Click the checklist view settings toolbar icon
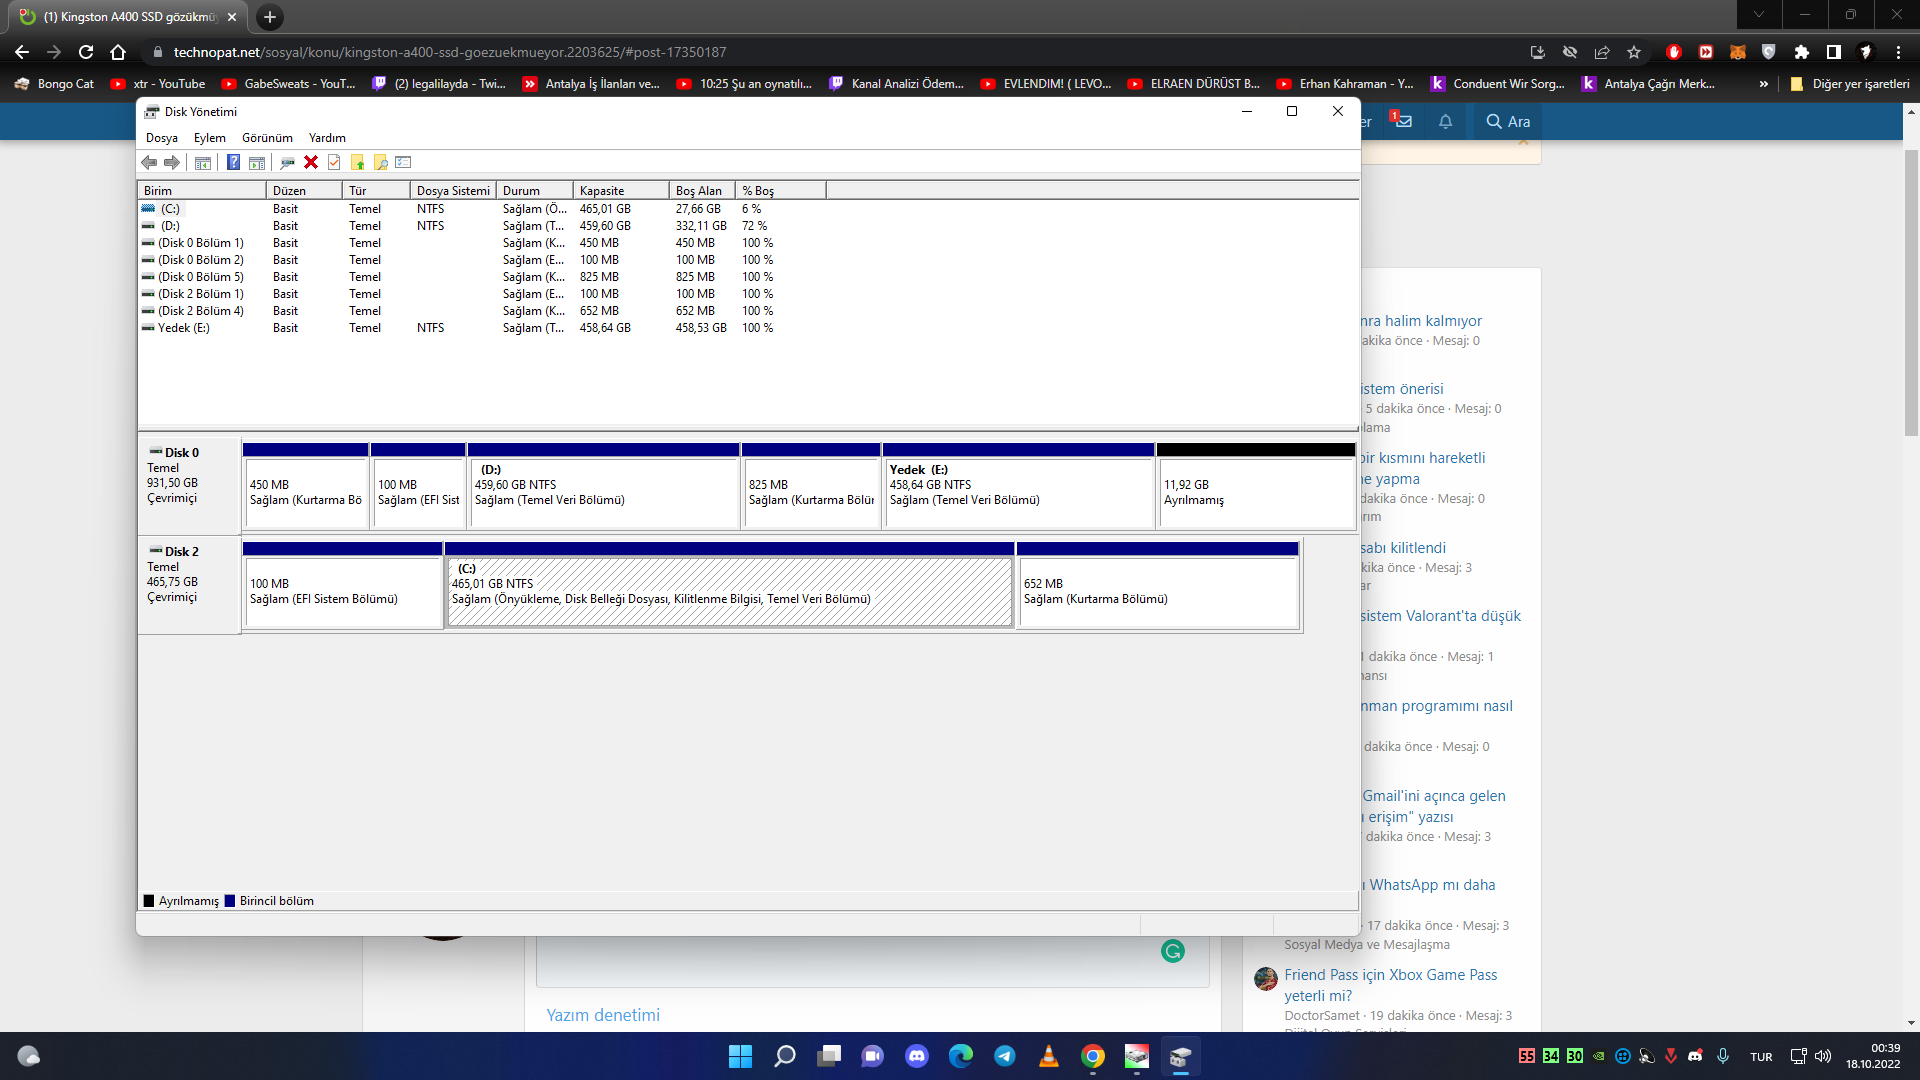This screenshot has height=1080, width=1920. pos(403,162)
